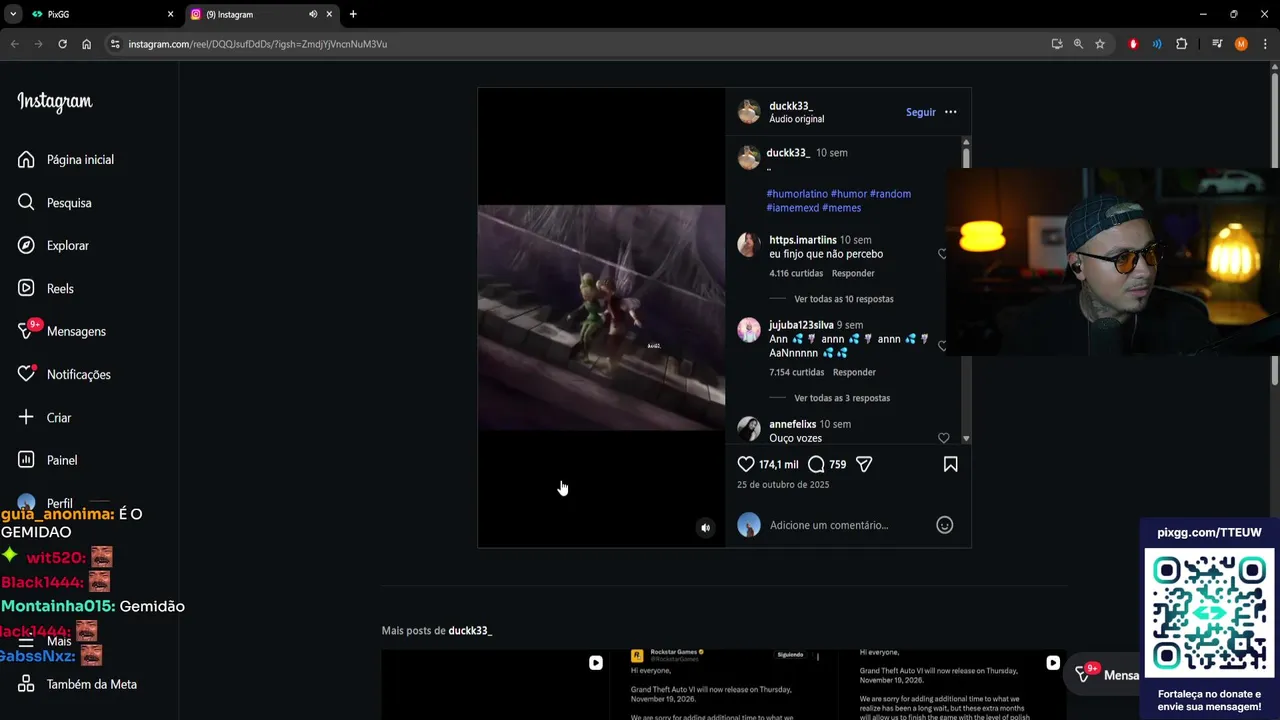Open annefelixs commenter profile
The image size is (1280, 720).
click(793, 424)
